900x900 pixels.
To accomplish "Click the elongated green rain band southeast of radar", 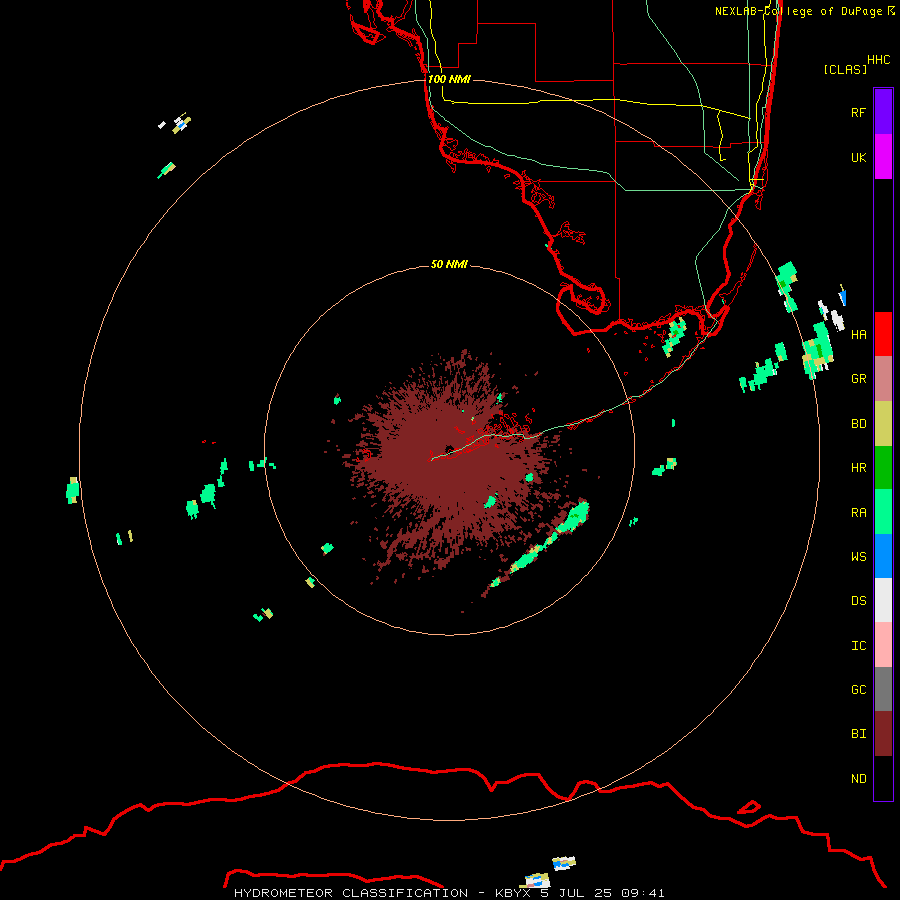I will point(542,545).
